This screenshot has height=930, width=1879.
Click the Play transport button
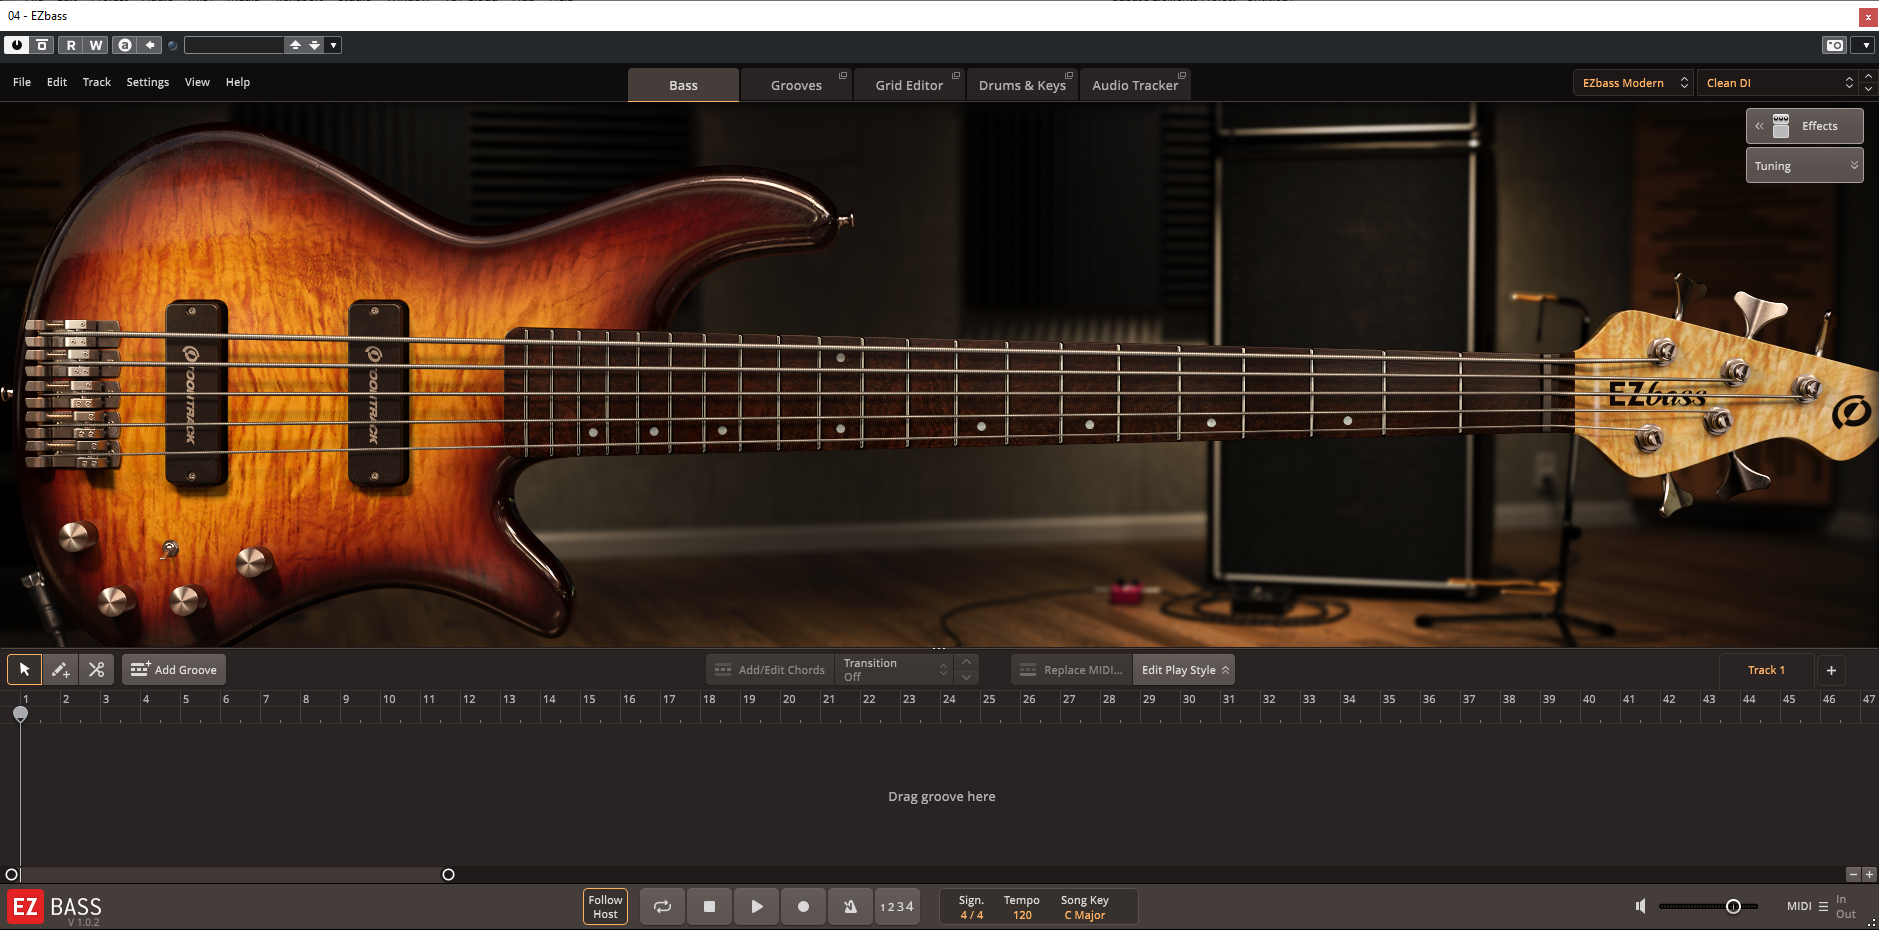point(756,907)
